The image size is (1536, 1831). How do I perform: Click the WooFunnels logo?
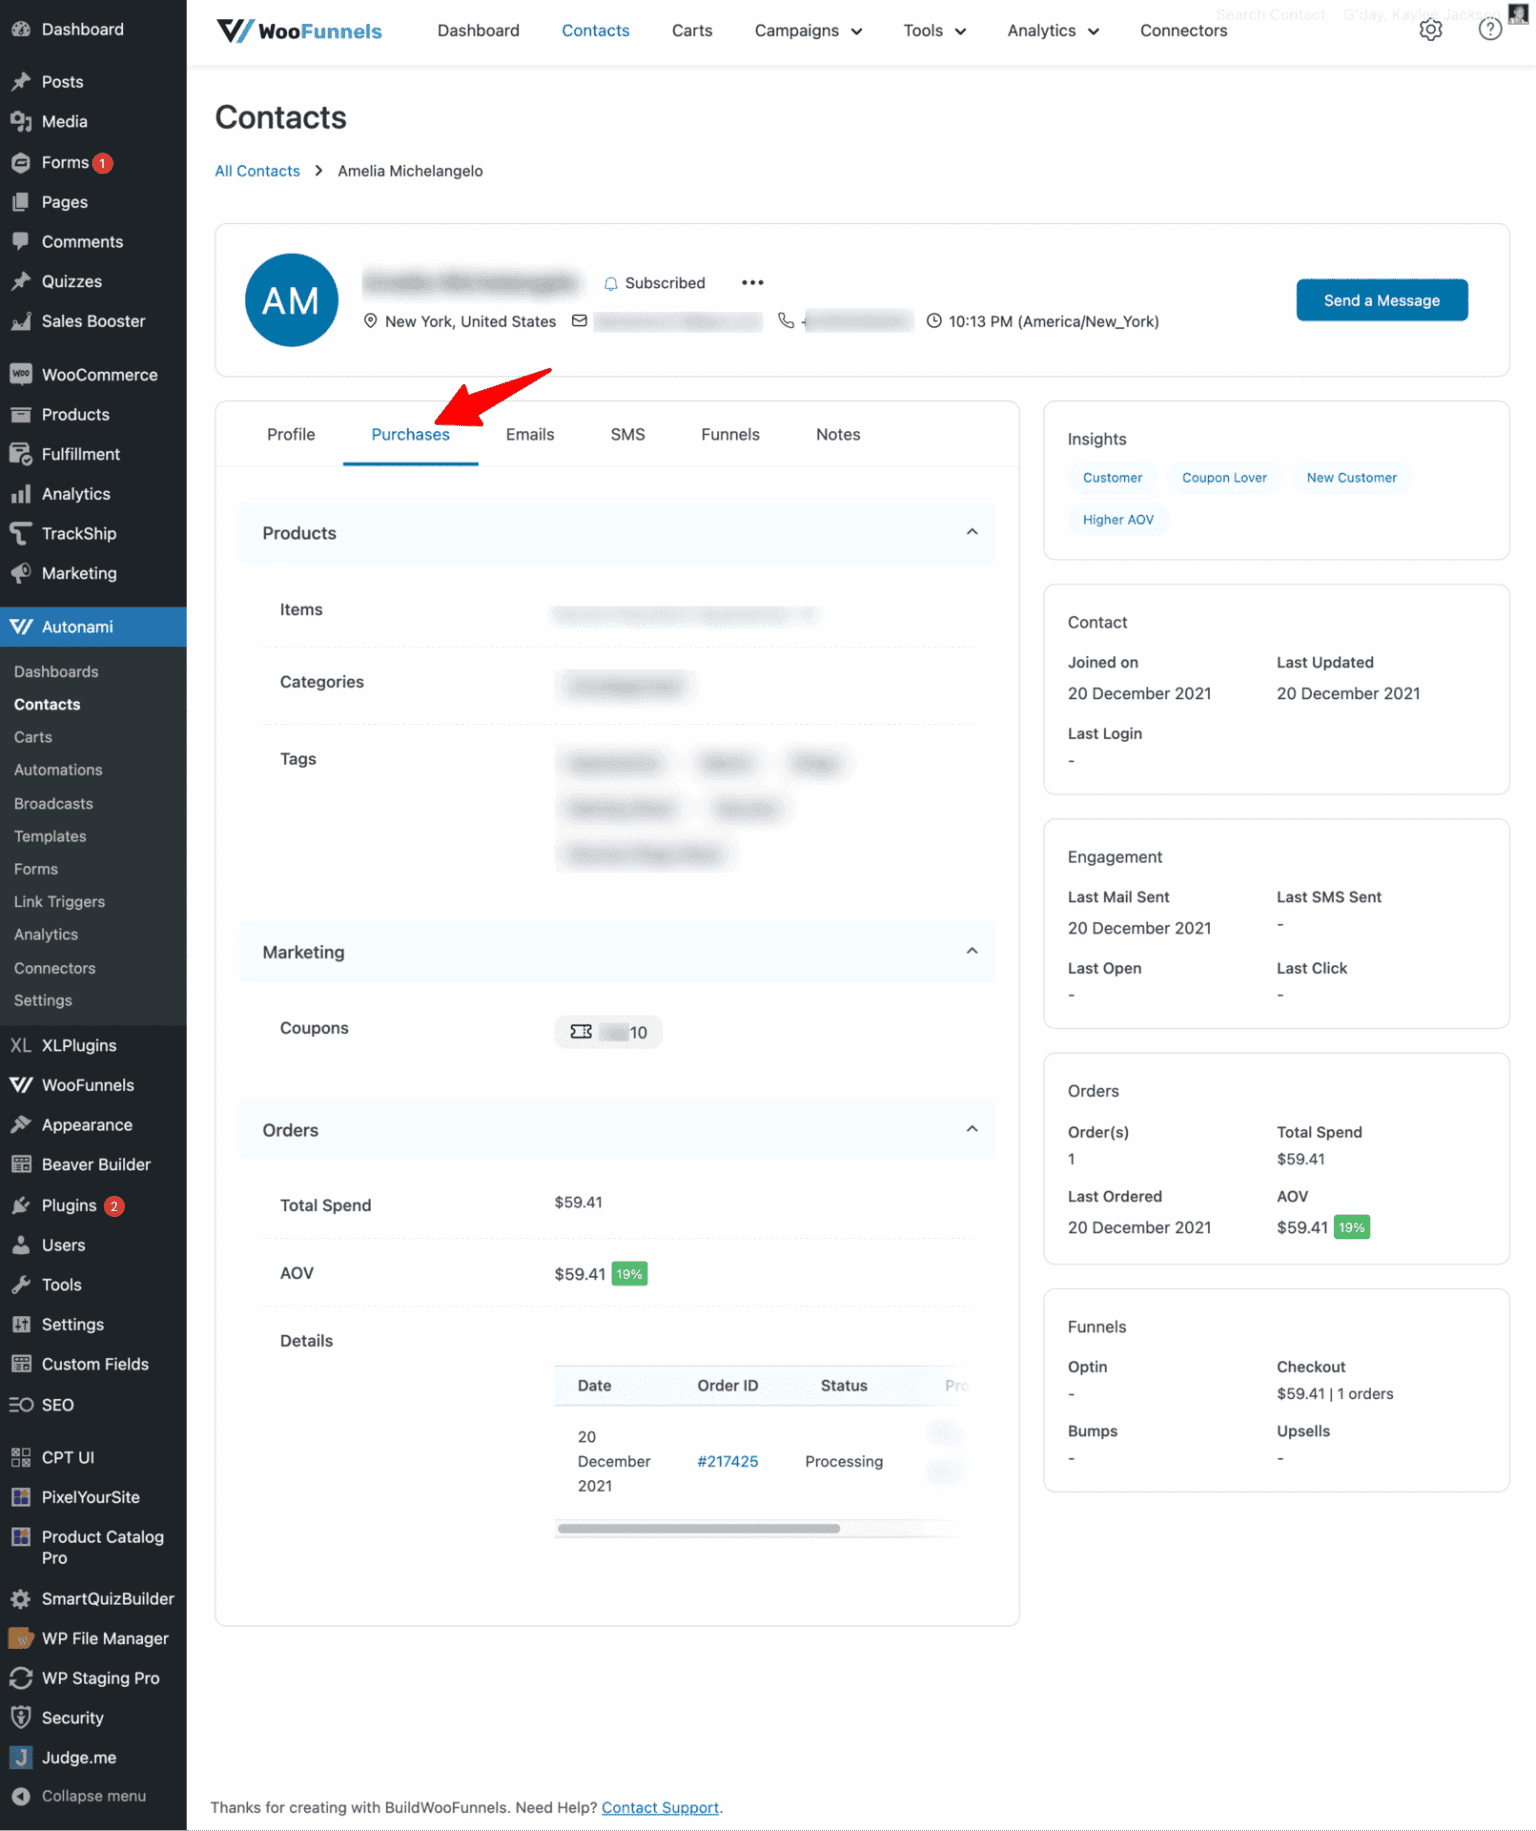(299, 31)
